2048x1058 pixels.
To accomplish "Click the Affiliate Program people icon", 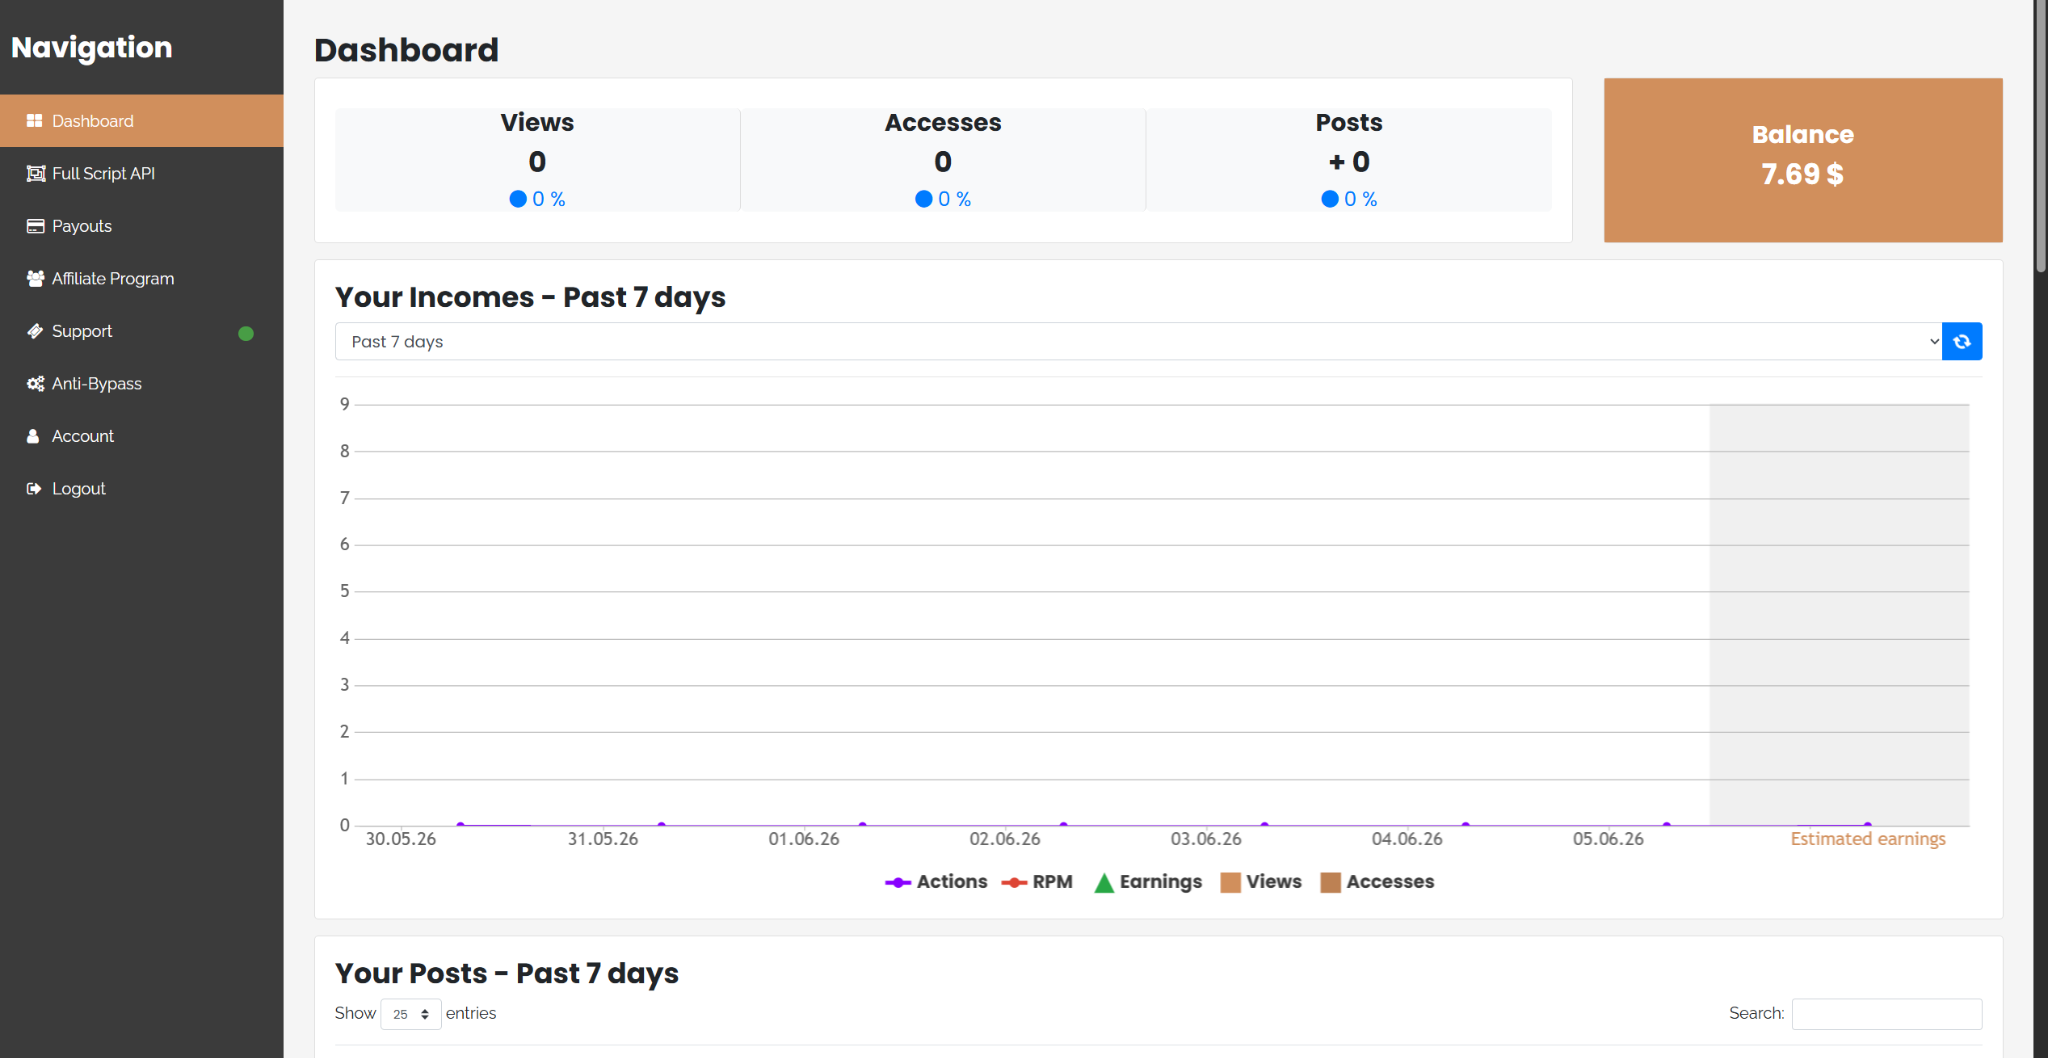I will tap(35, 279).
